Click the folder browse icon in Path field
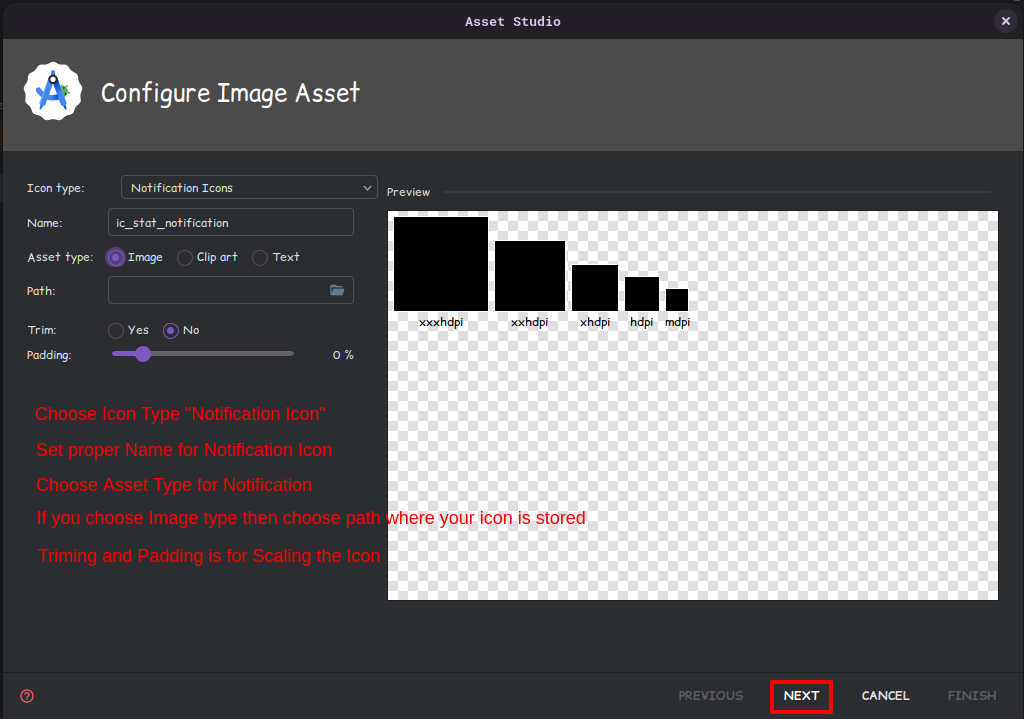The image size is (1024, 719). pos(337,290)
